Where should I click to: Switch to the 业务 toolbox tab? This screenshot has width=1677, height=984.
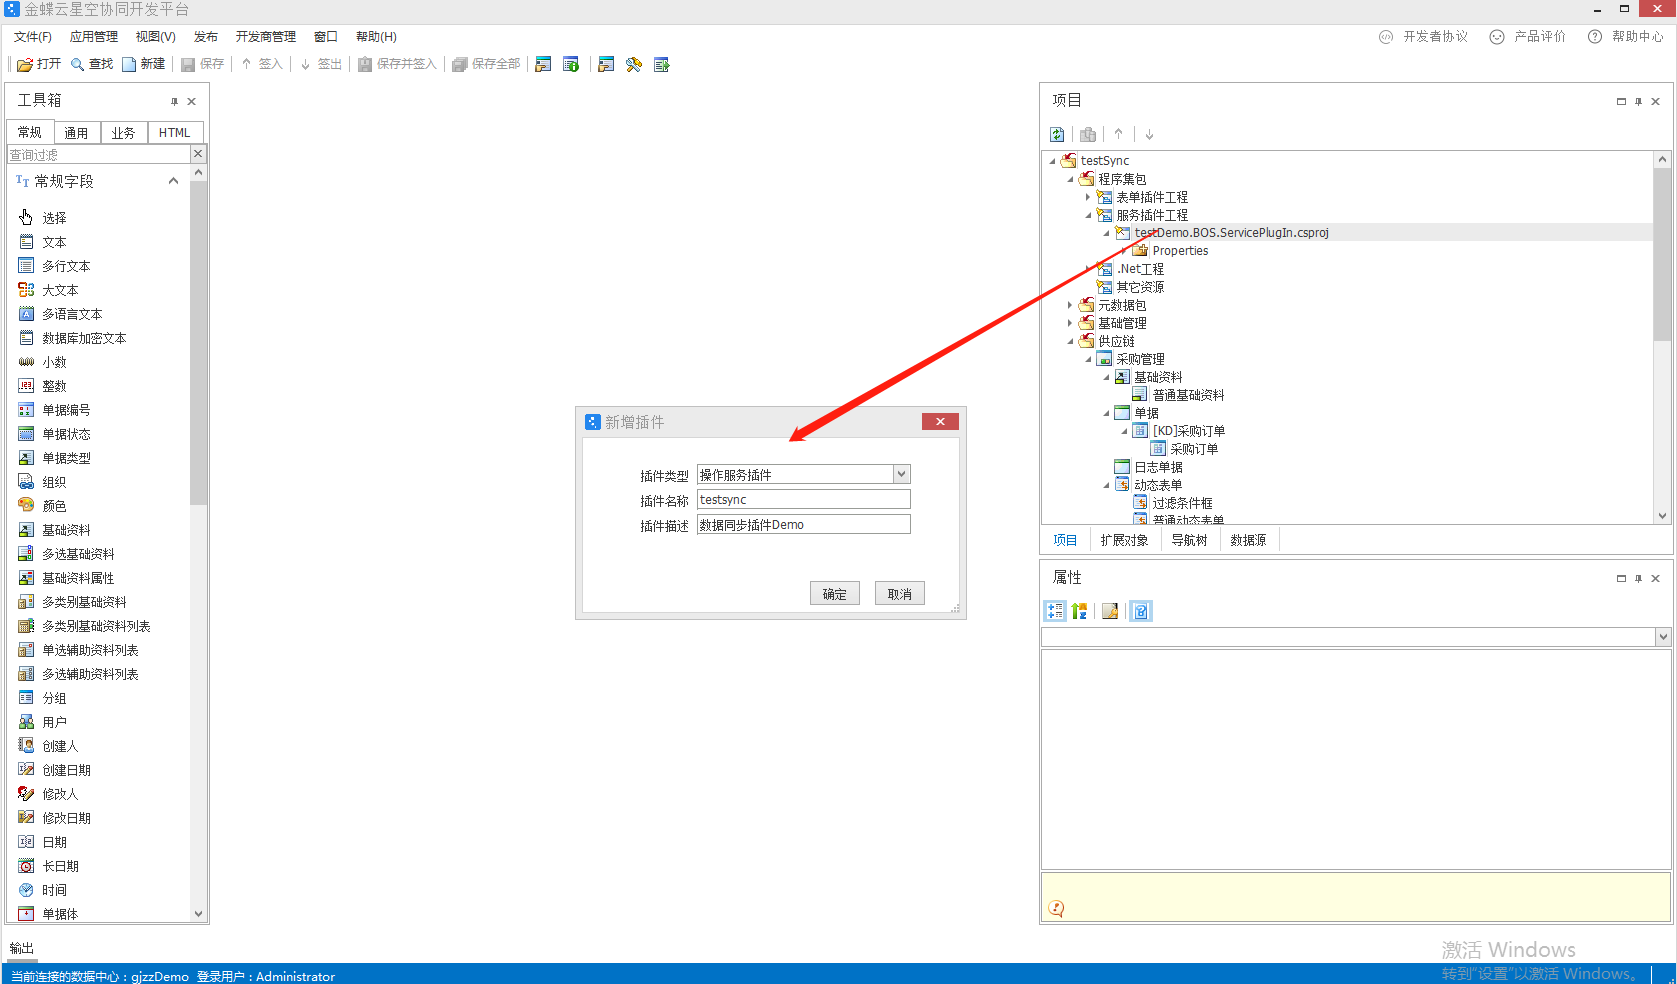coord(123,132)
